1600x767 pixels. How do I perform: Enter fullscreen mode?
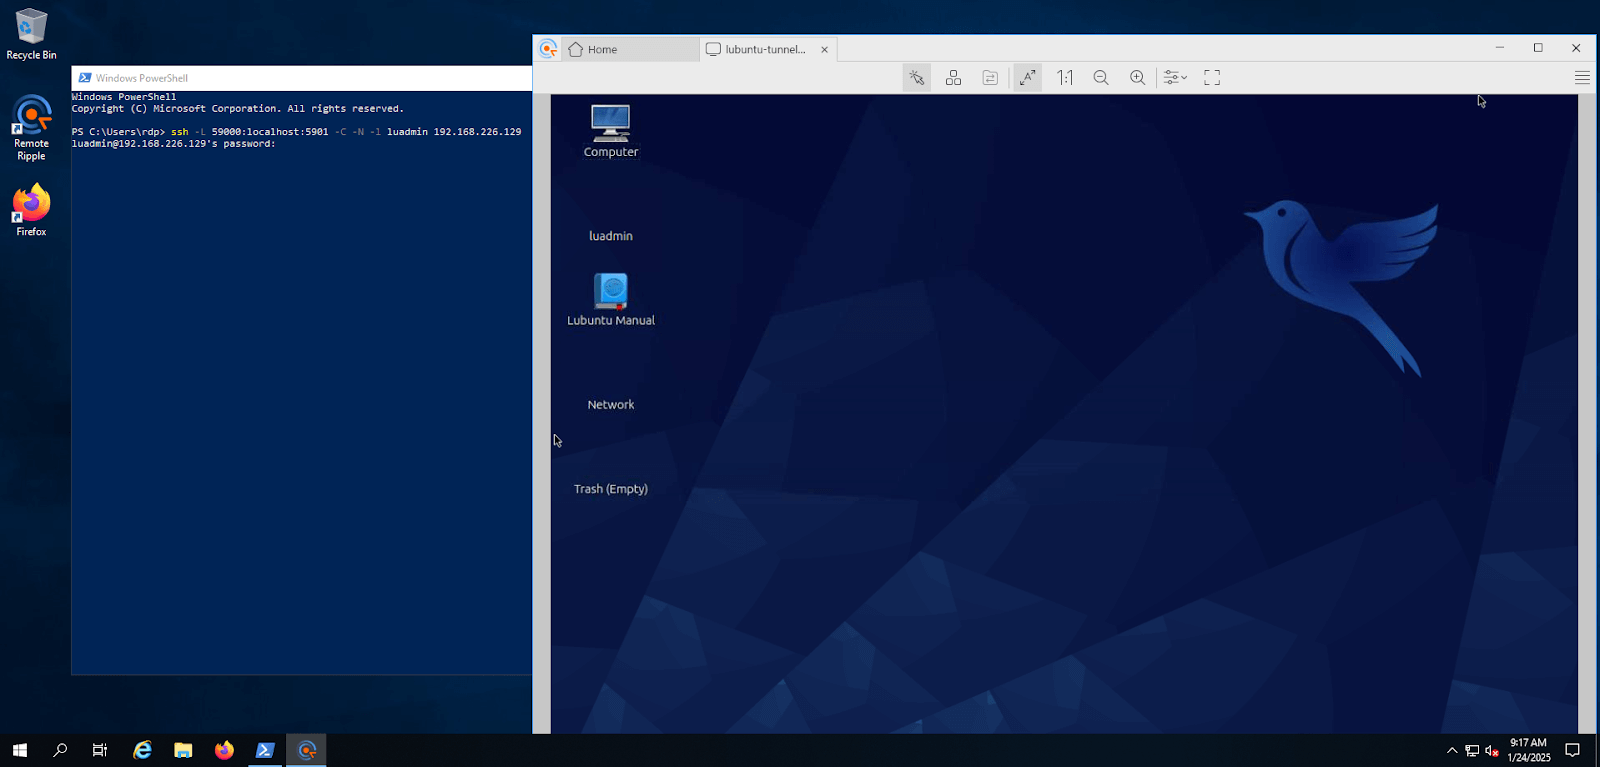pos(1212,78)
